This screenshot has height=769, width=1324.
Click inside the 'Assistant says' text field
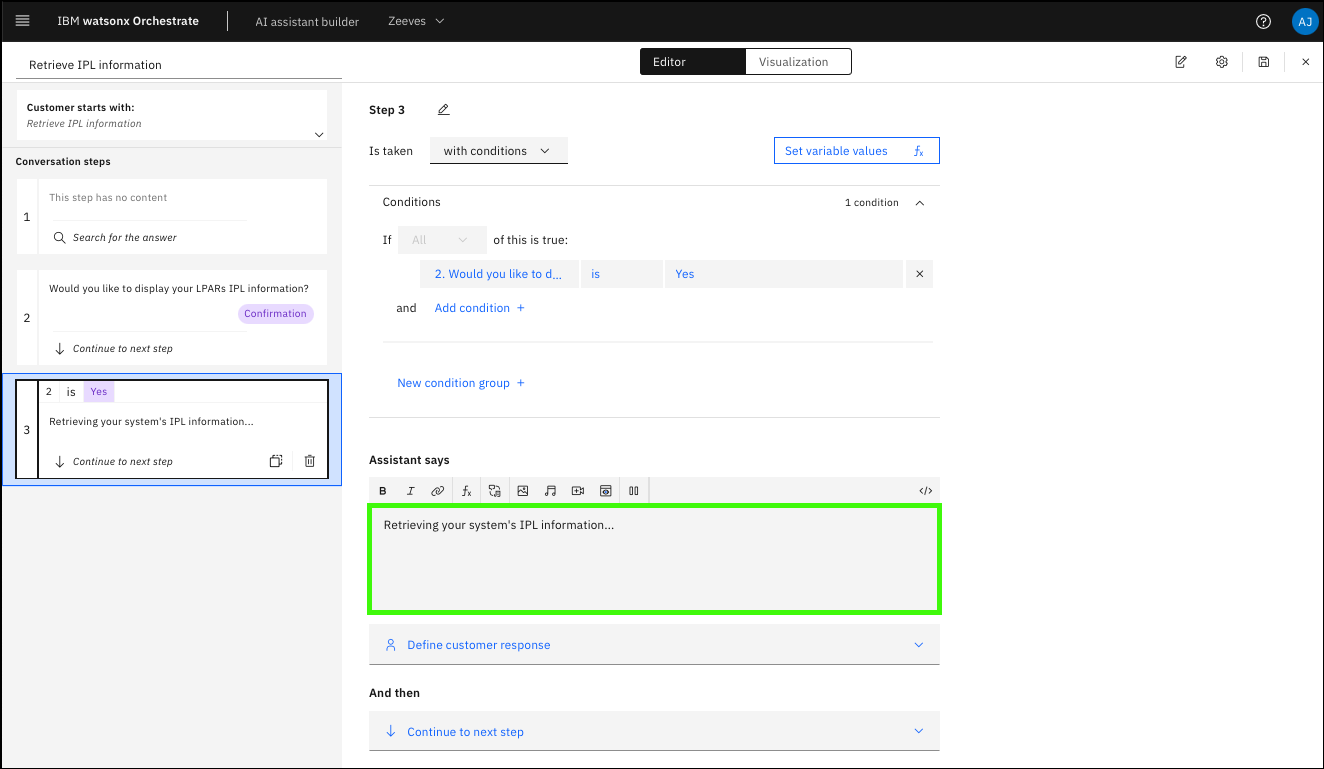(x=654, y=559)
